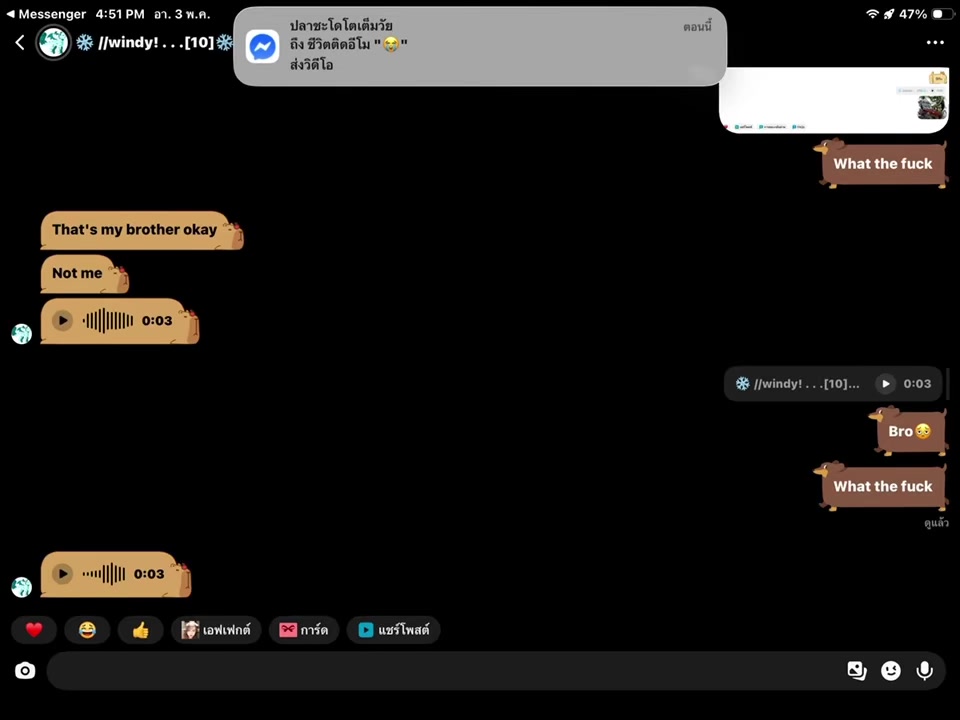
Task: Tap sender avatar beside first voice message
Action: click(x=21, y=334)
